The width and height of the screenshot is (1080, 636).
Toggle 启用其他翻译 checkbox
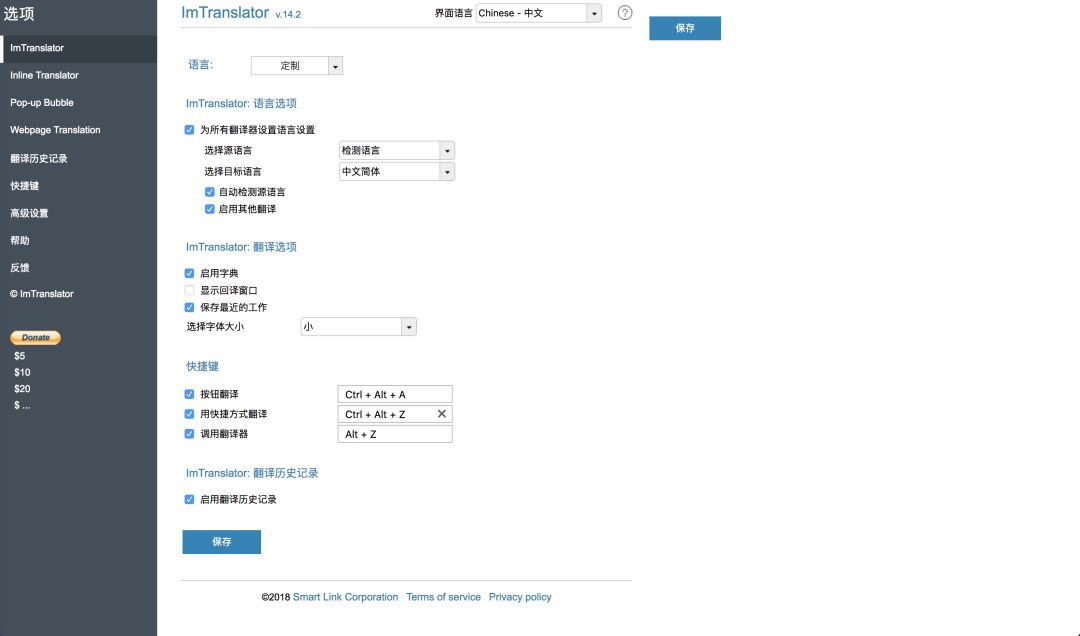point(209,209)
